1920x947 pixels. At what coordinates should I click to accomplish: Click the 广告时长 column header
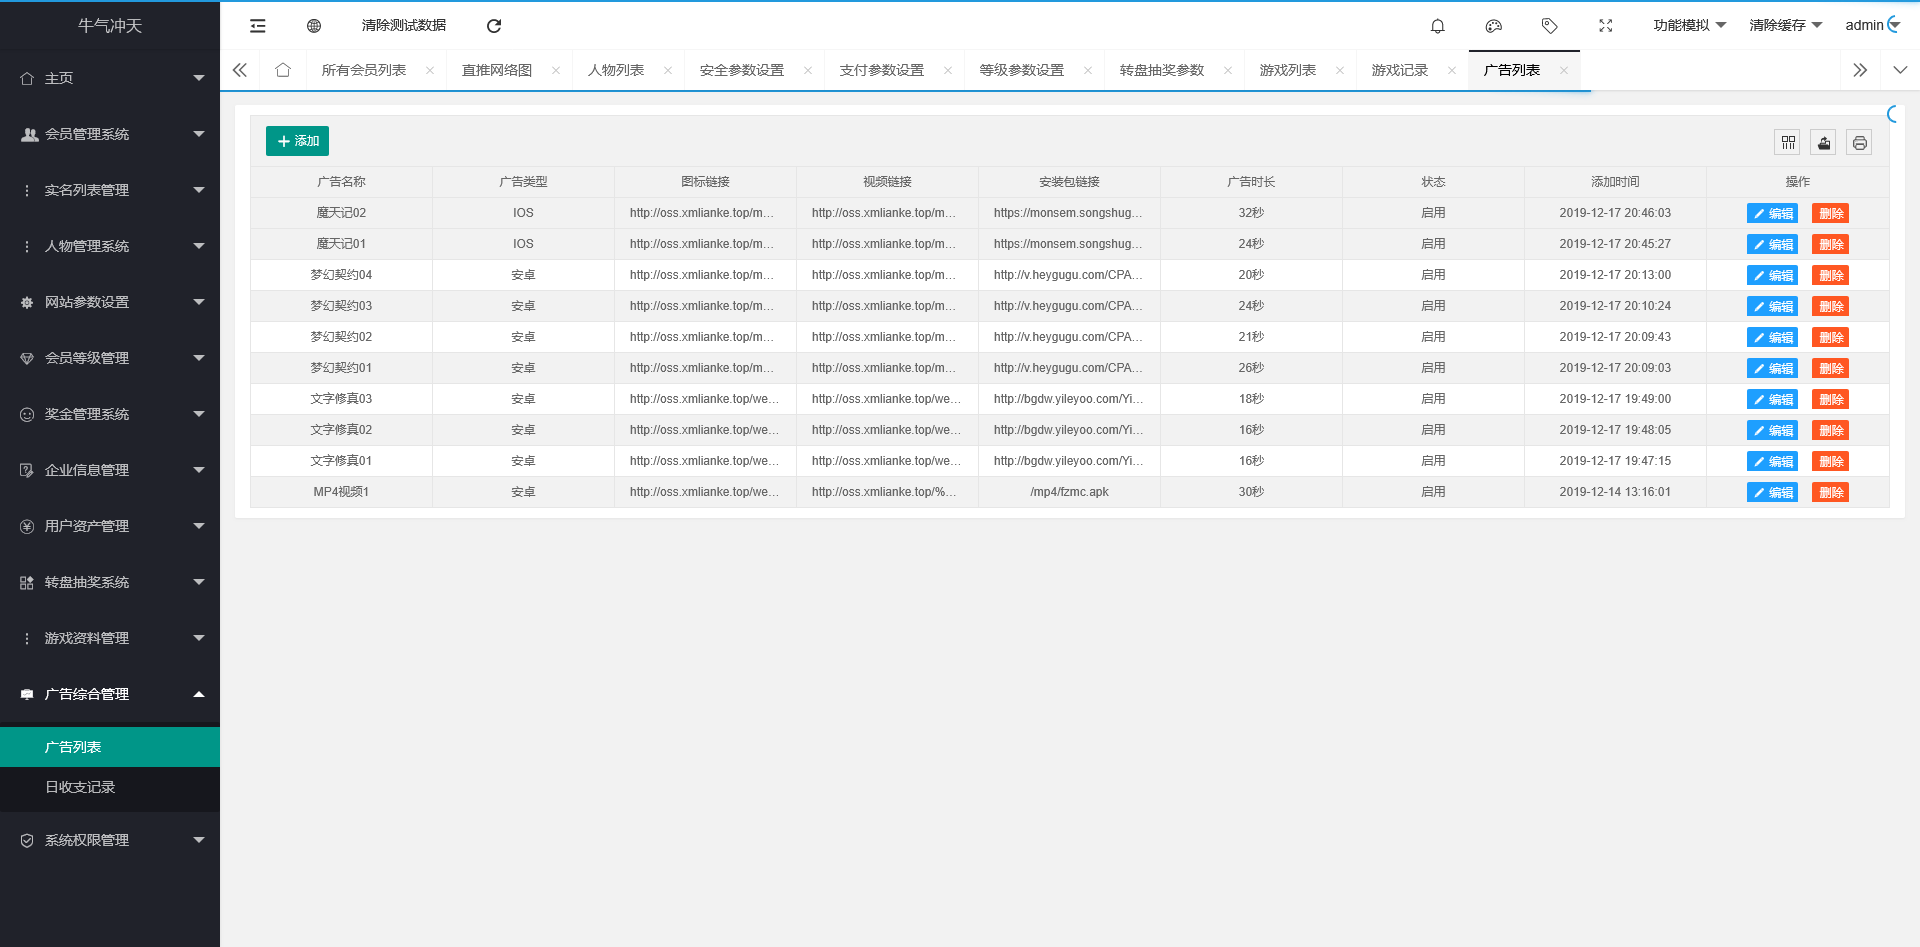[1251, 182]
